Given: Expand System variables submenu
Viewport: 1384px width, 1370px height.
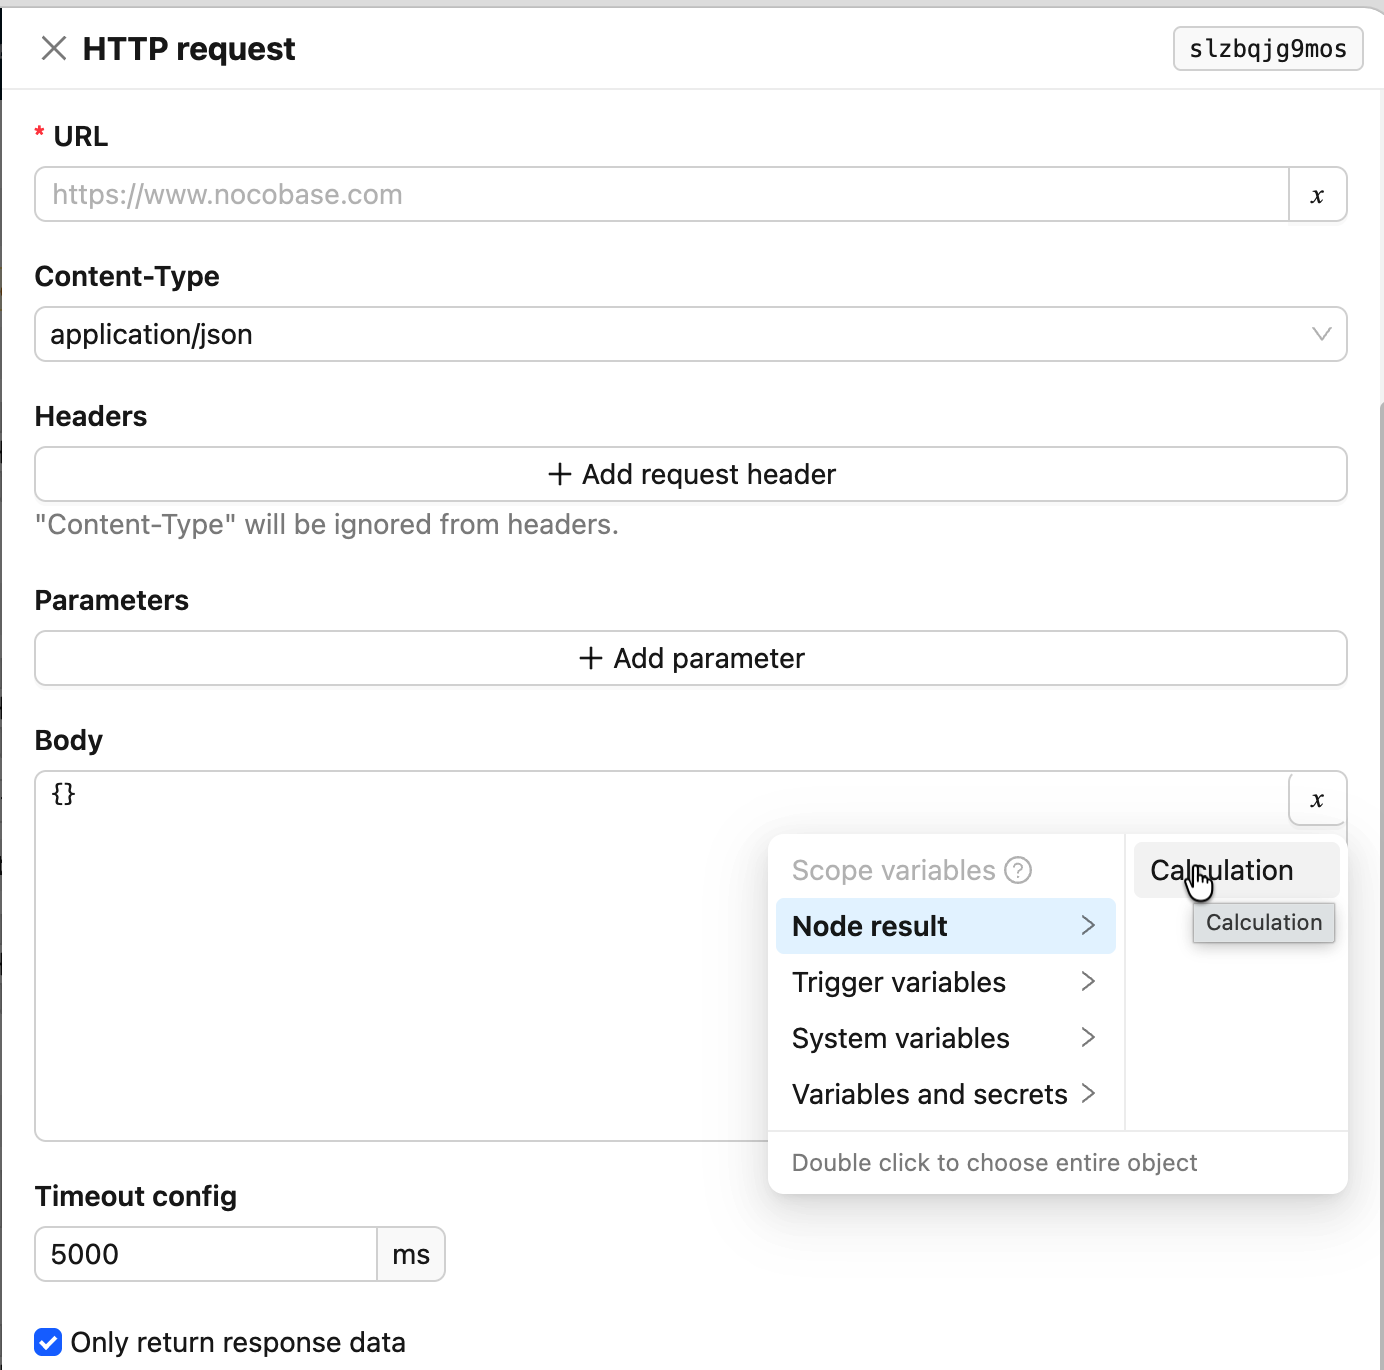Looking at the screenshot, I should (x=945, y=1038).
